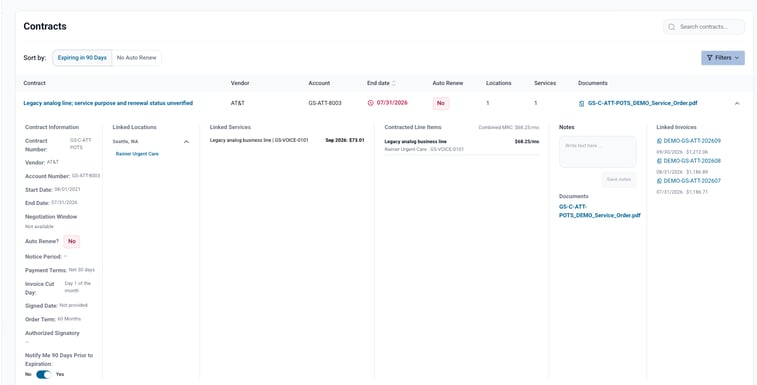Click the End date column header
This screenshot has width=757, height=385.
[x=378, y=83]
